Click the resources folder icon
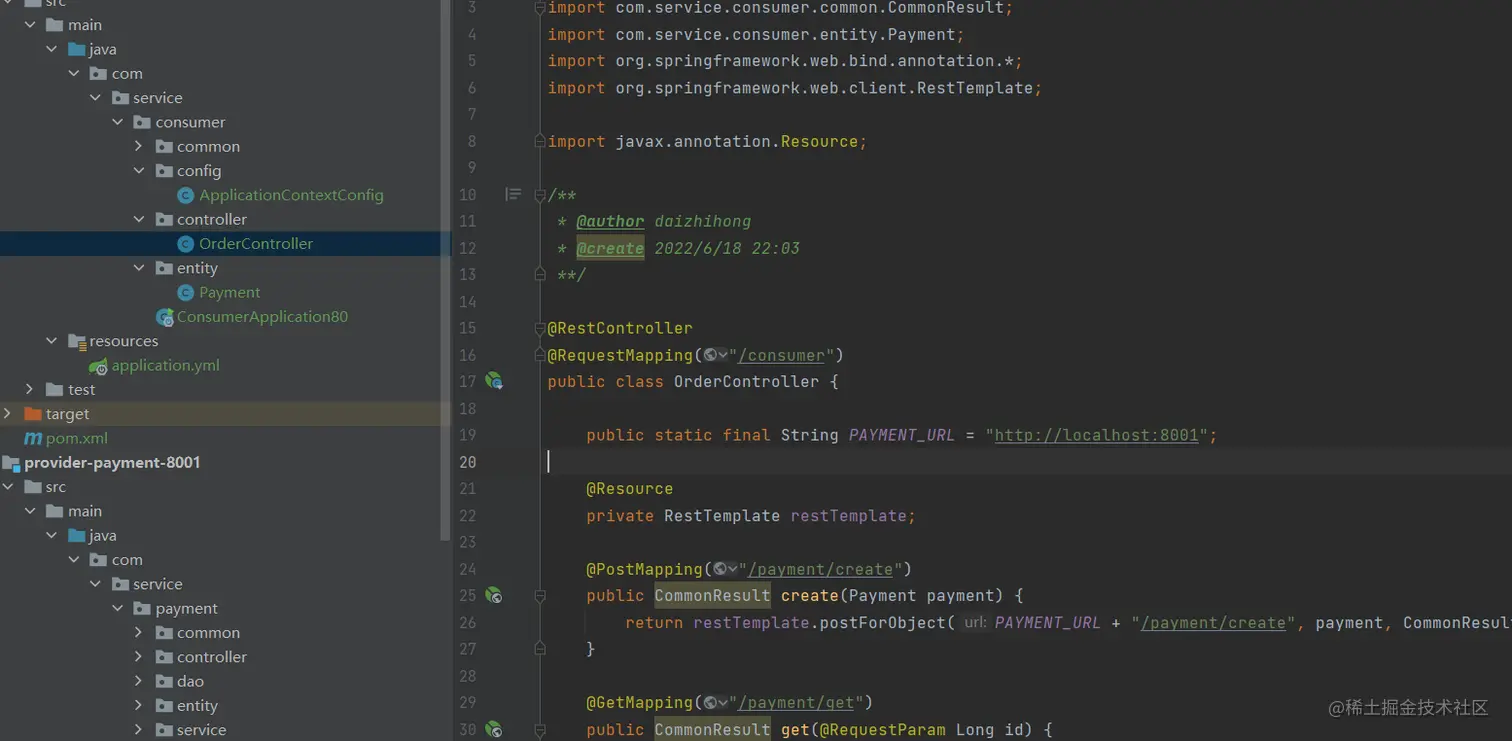 tap(77, 341)
